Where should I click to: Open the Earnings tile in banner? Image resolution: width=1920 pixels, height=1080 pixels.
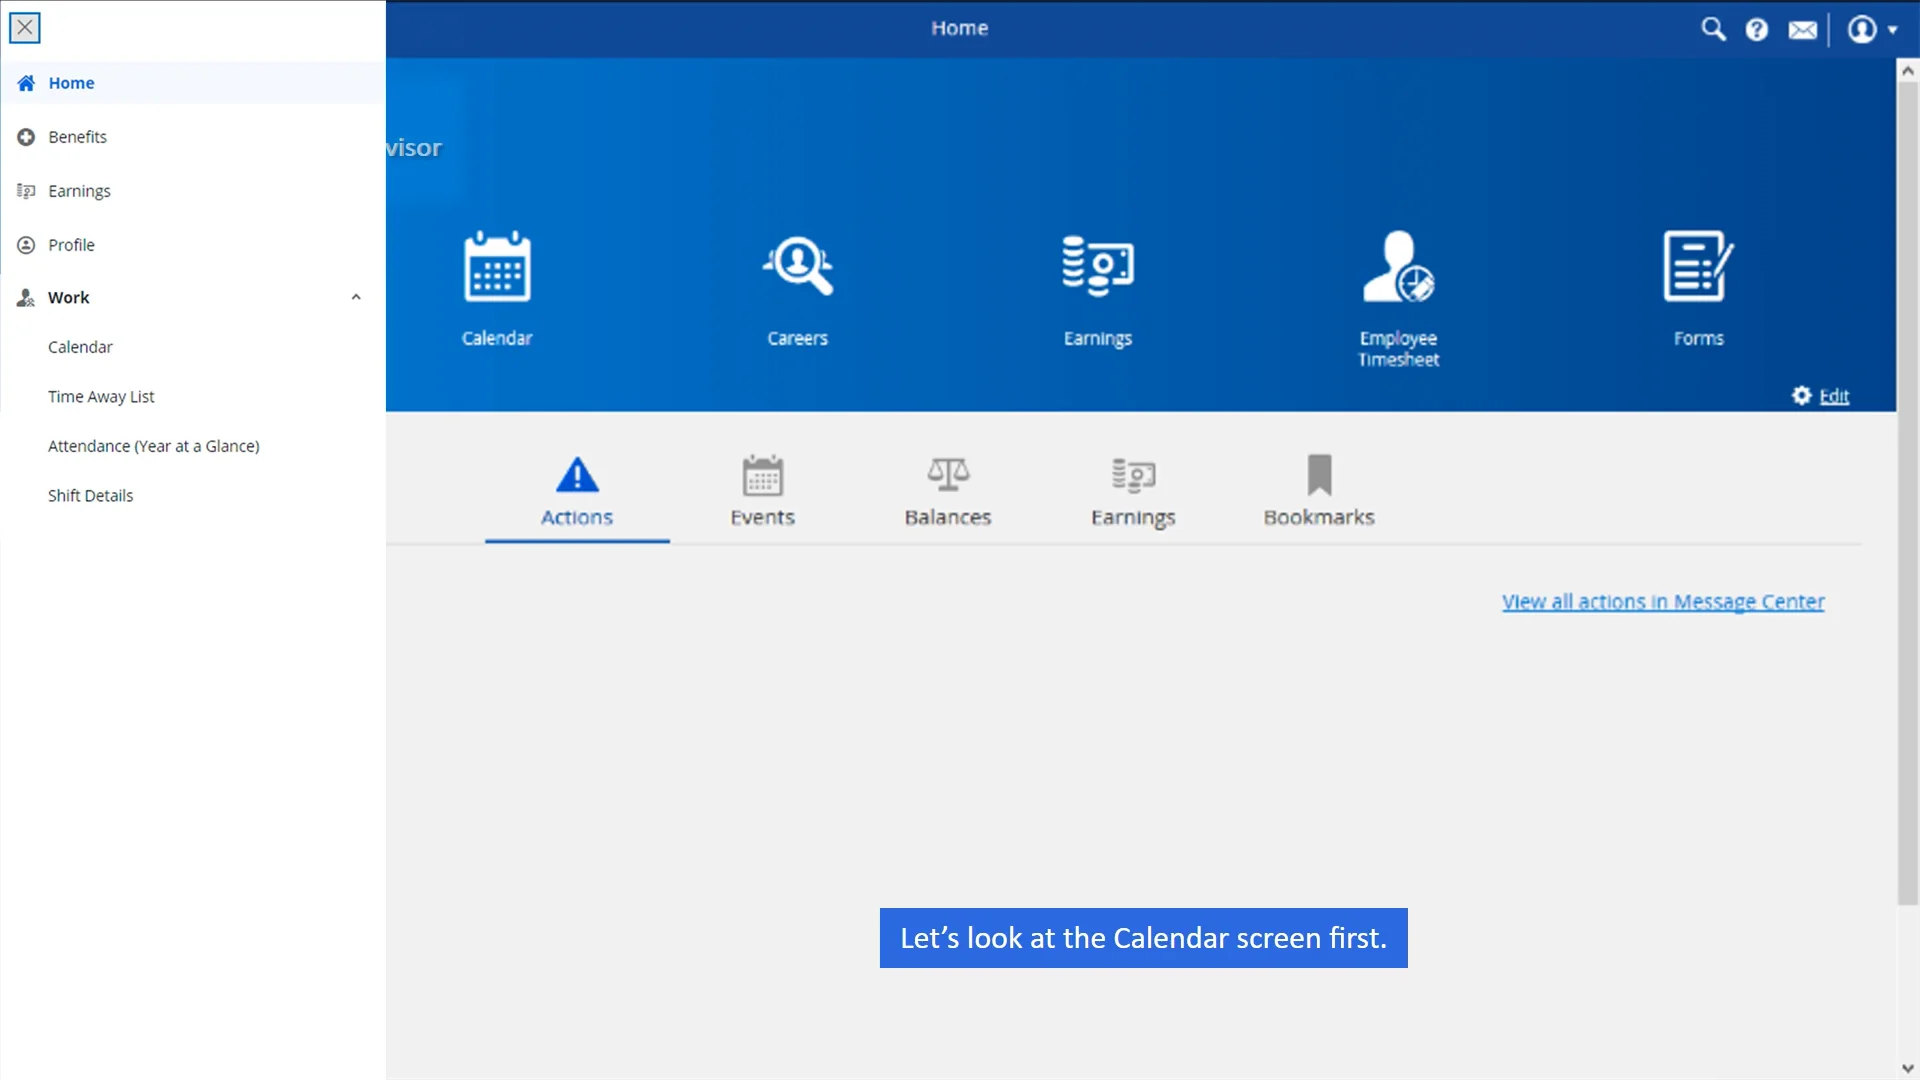coord(1097,291)
